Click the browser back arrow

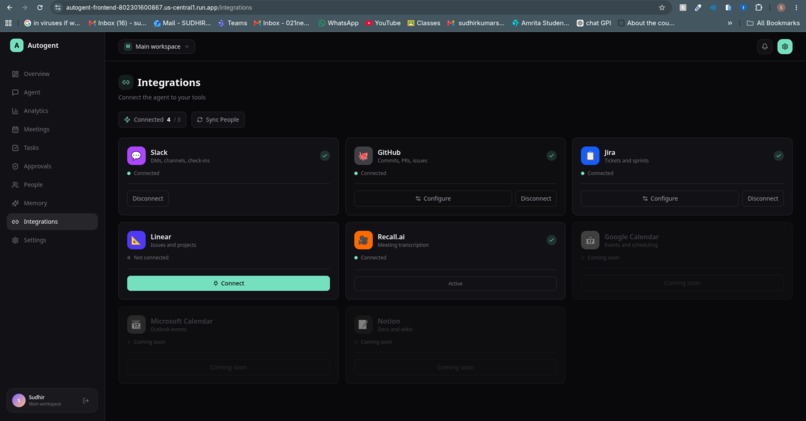tap(9, 8)
